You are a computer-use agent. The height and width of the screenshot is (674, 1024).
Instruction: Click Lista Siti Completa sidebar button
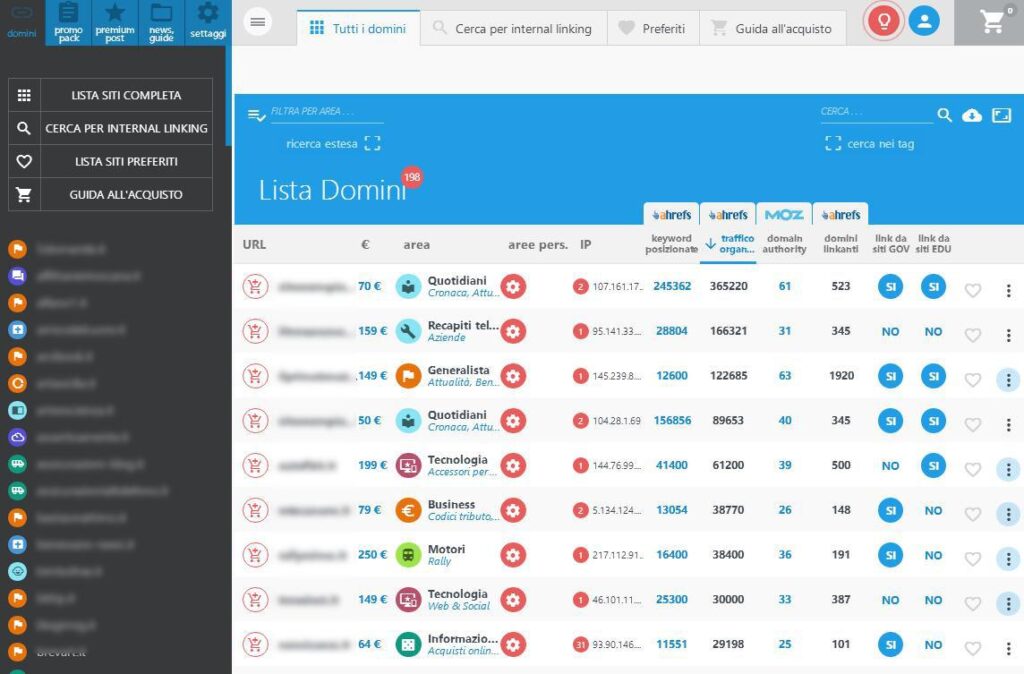(111, 96)
